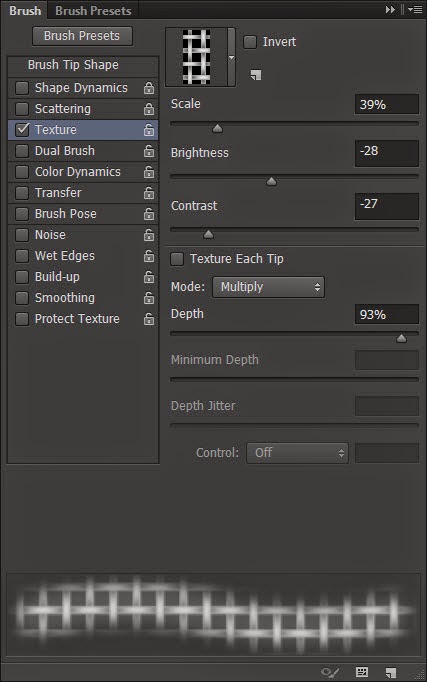This screenshot has width=427, height=682.
Task: Toggle live tip brush preview icon
Action: point(330,672)
